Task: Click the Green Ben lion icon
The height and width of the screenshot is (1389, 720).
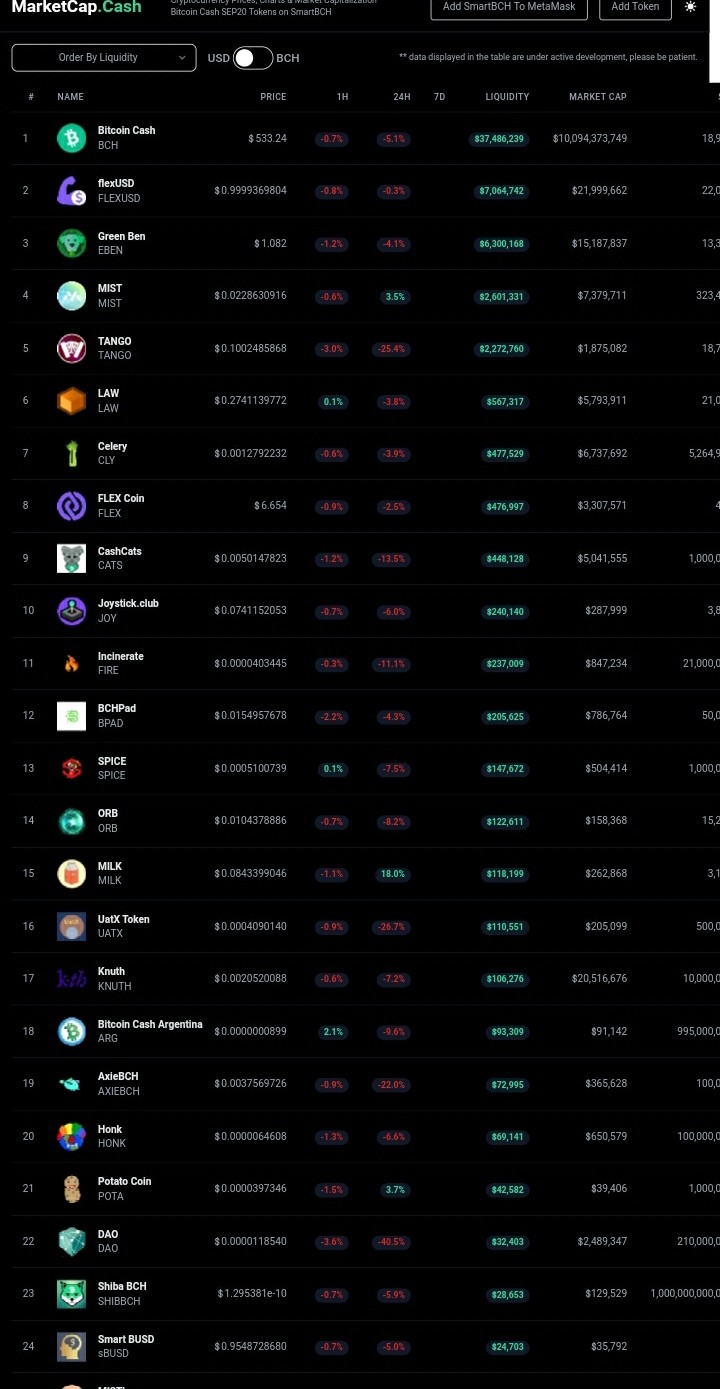Action: [x=71, y=243]
